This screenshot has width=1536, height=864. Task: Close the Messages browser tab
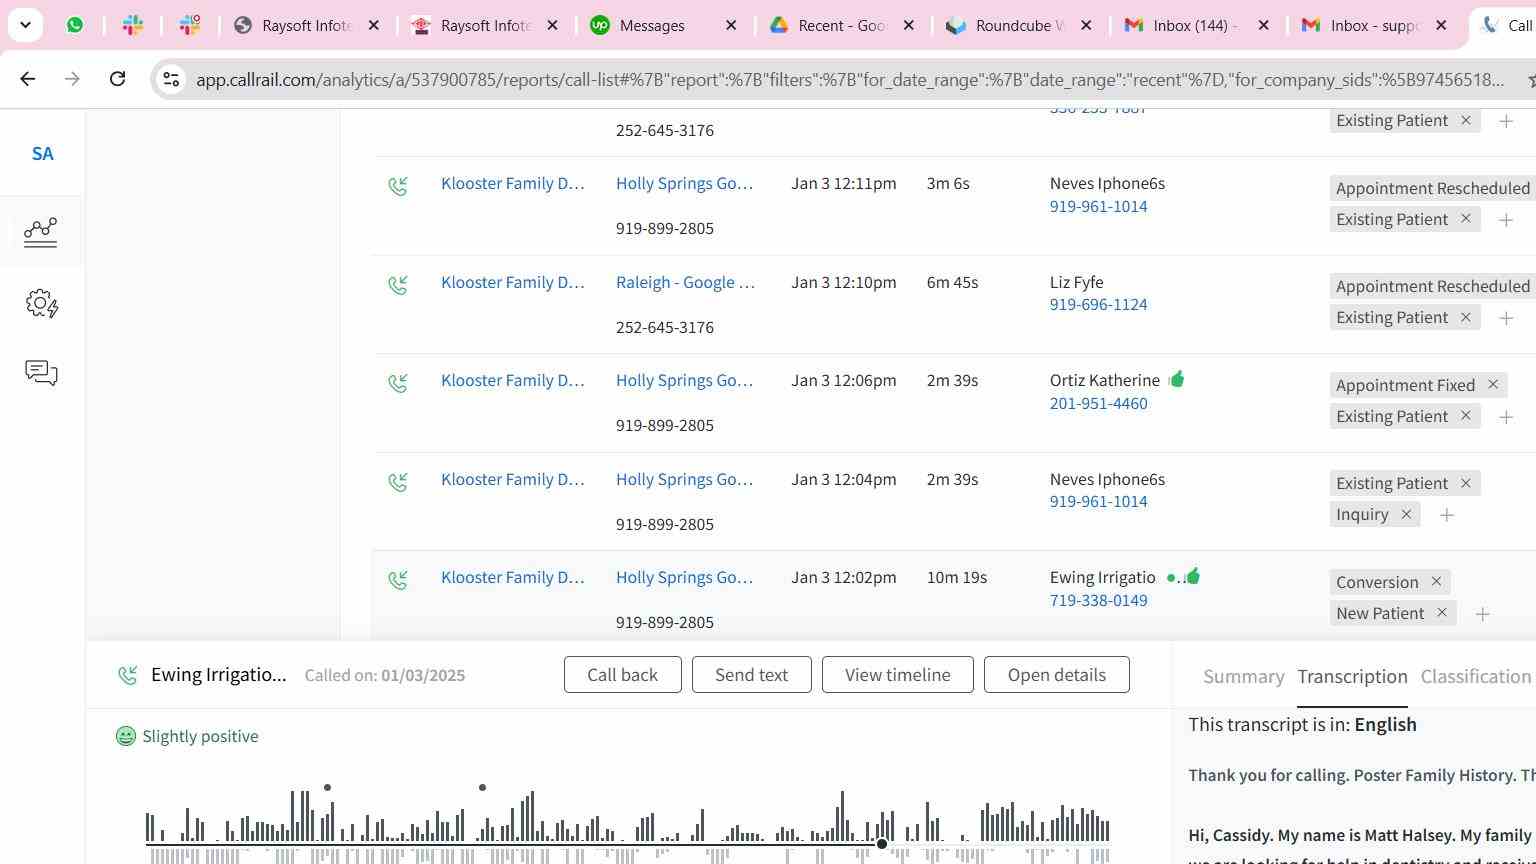(x=731, y=25)
